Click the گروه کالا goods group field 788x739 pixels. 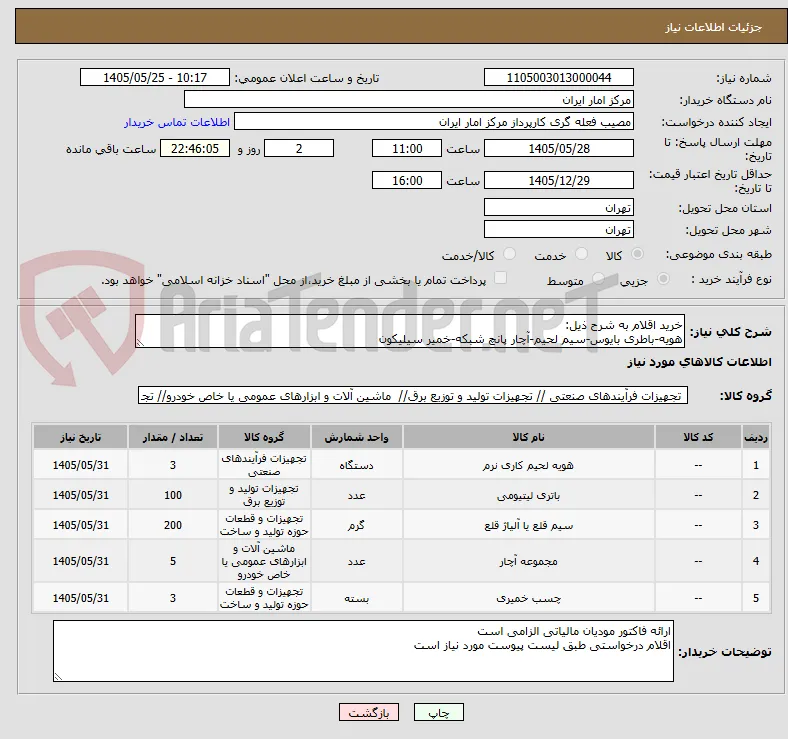coord(413,396)
